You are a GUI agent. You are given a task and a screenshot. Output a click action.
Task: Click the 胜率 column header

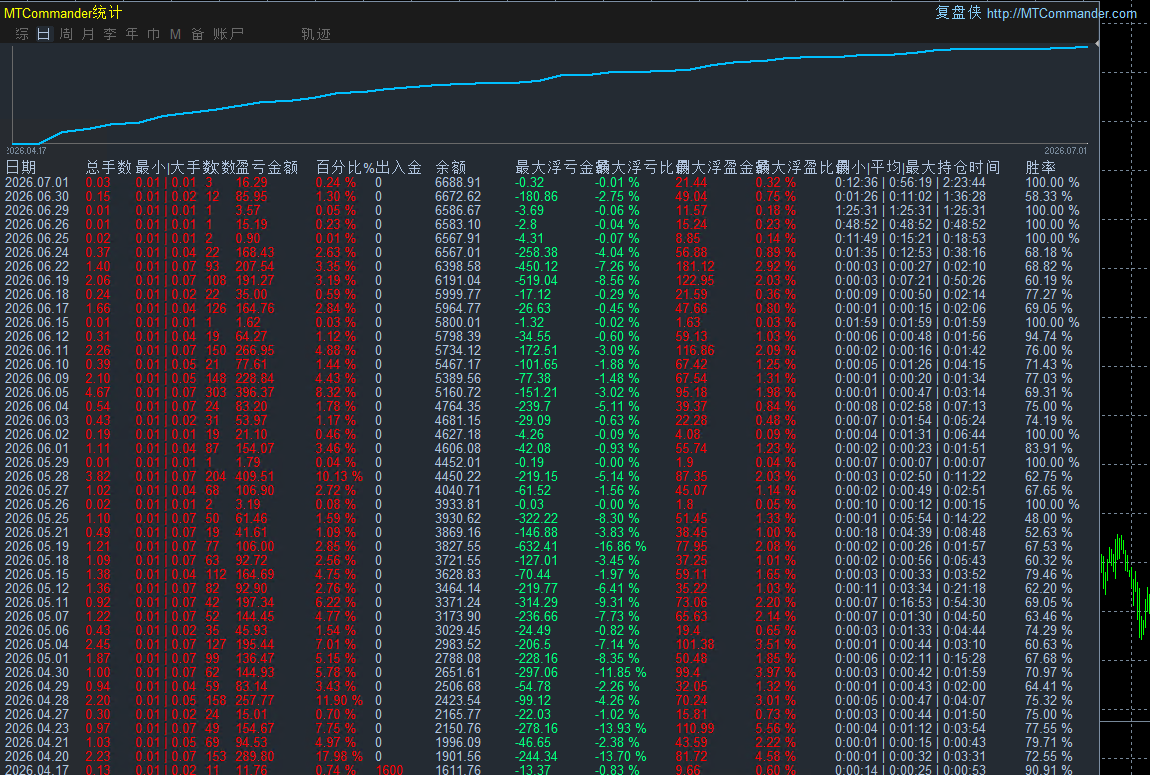point(1041,167)
